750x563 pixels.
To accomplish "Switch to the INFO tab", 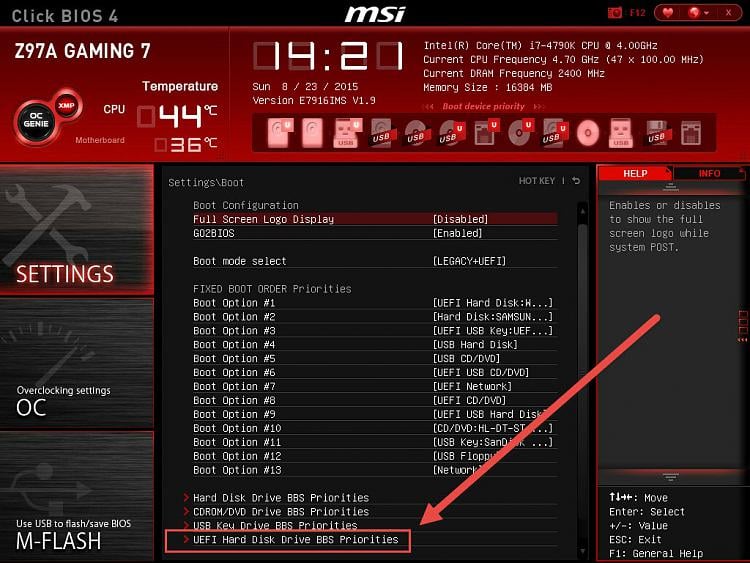I will (x=709, y=173).
